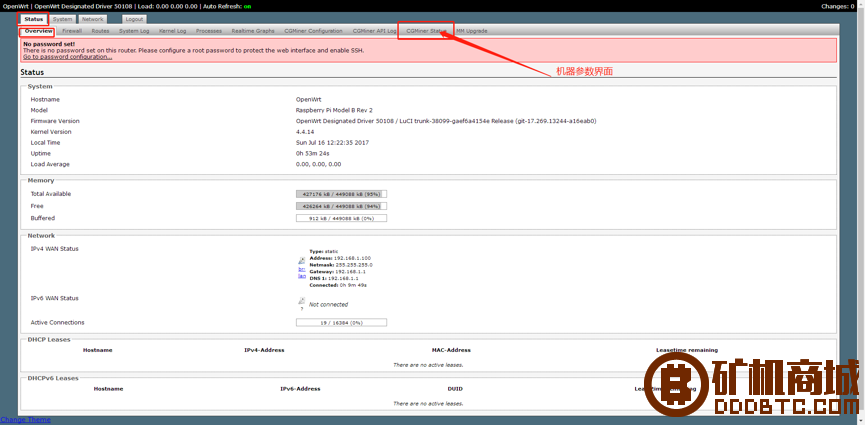View the Kernel Log sub-tab

point(173,31)
